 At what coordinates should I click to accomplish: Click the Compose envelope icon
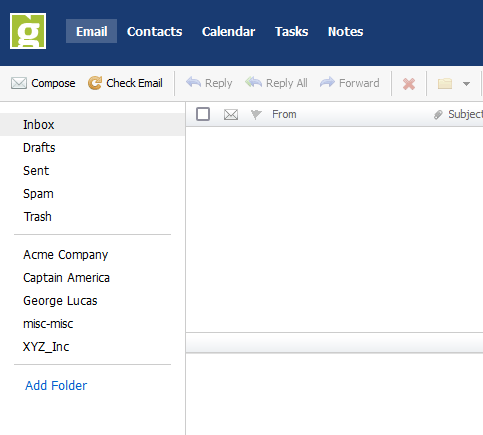tap(19, 83)
